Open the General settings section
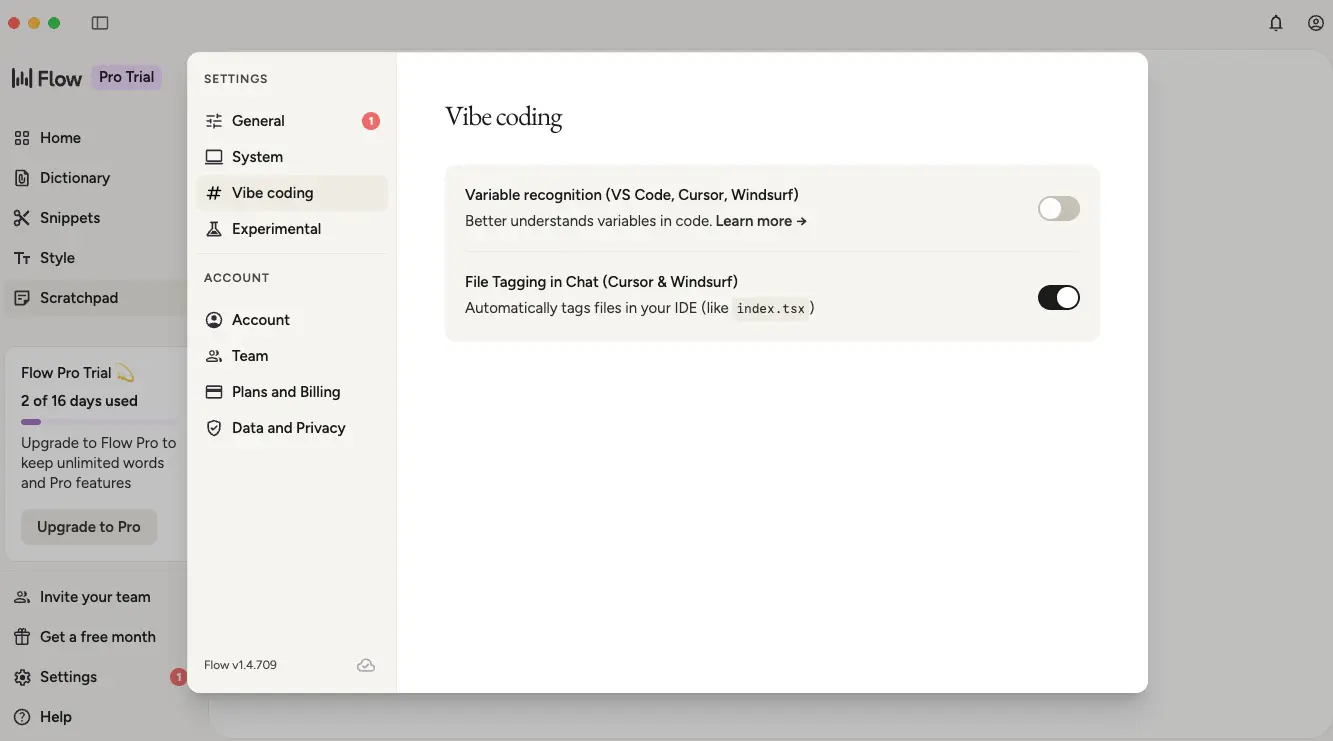Viewport: 1333px width, 741px height. pos(257,120)
